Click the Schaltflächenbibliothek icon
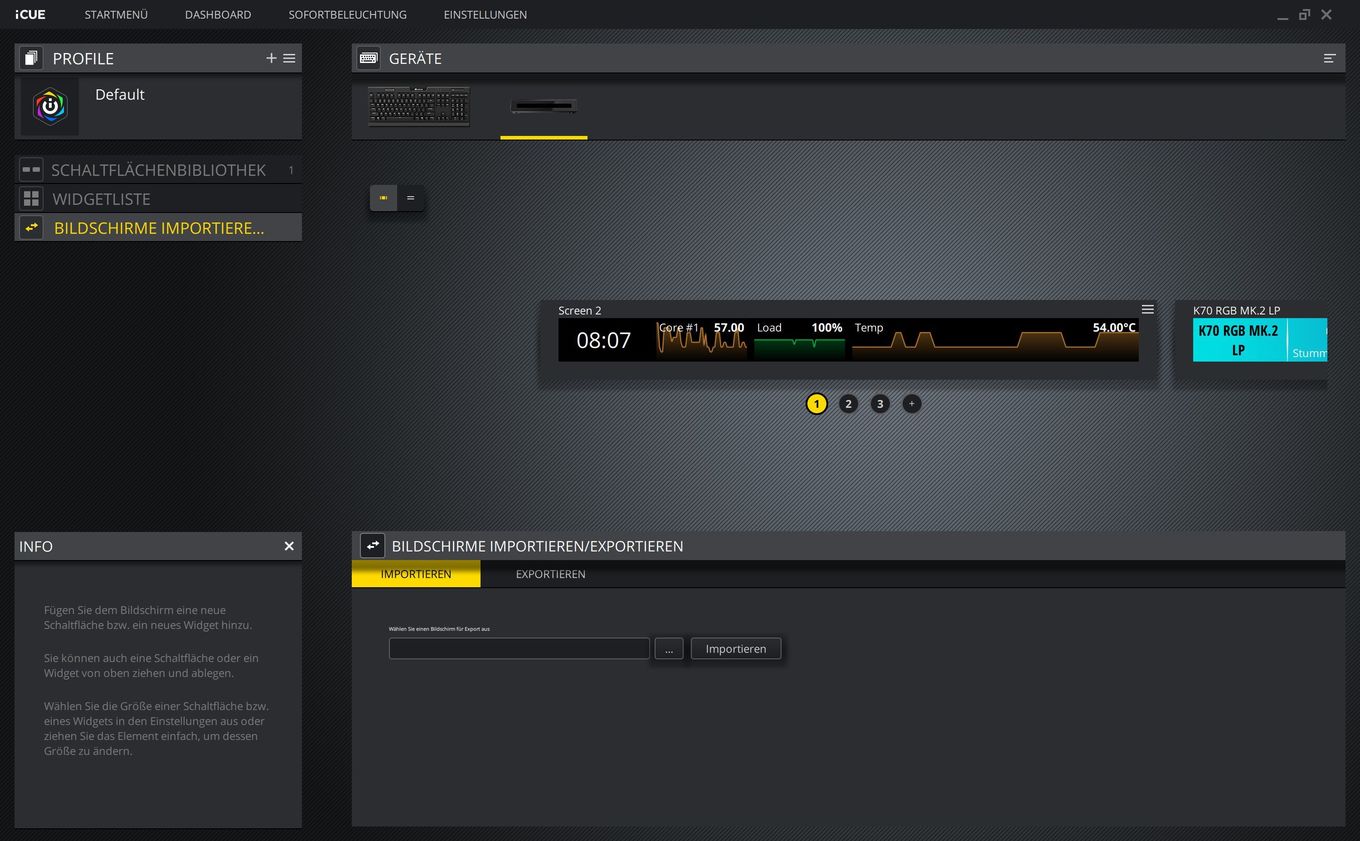The width and height of the screenshot is (1360, 841). tap(31, 170)
